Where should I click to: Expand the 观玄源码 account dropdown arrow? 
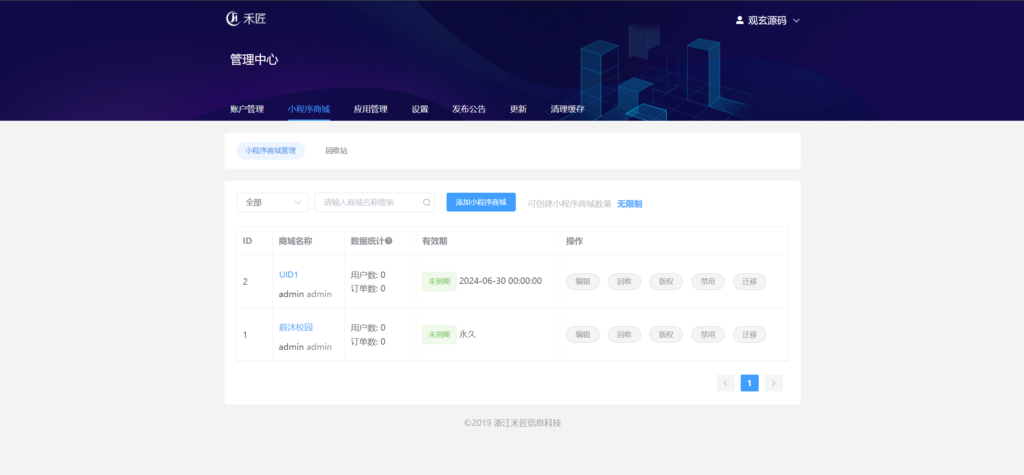(796, 20)
